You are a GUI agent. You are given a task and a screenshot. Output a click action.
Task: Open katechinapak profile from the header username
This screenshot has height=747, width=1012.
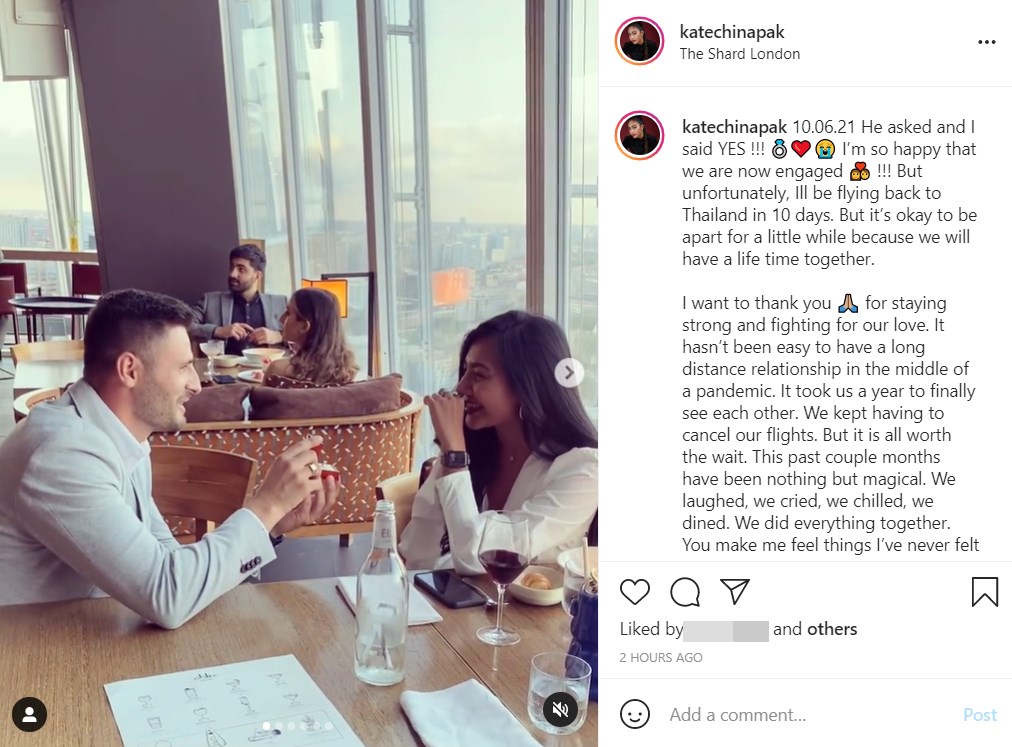[x=732, y=32]
